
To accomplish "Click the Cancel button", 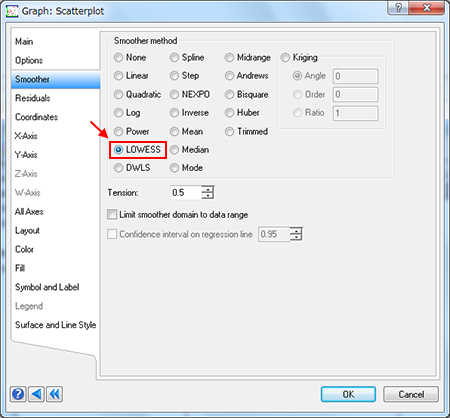I will coord(411,394).
